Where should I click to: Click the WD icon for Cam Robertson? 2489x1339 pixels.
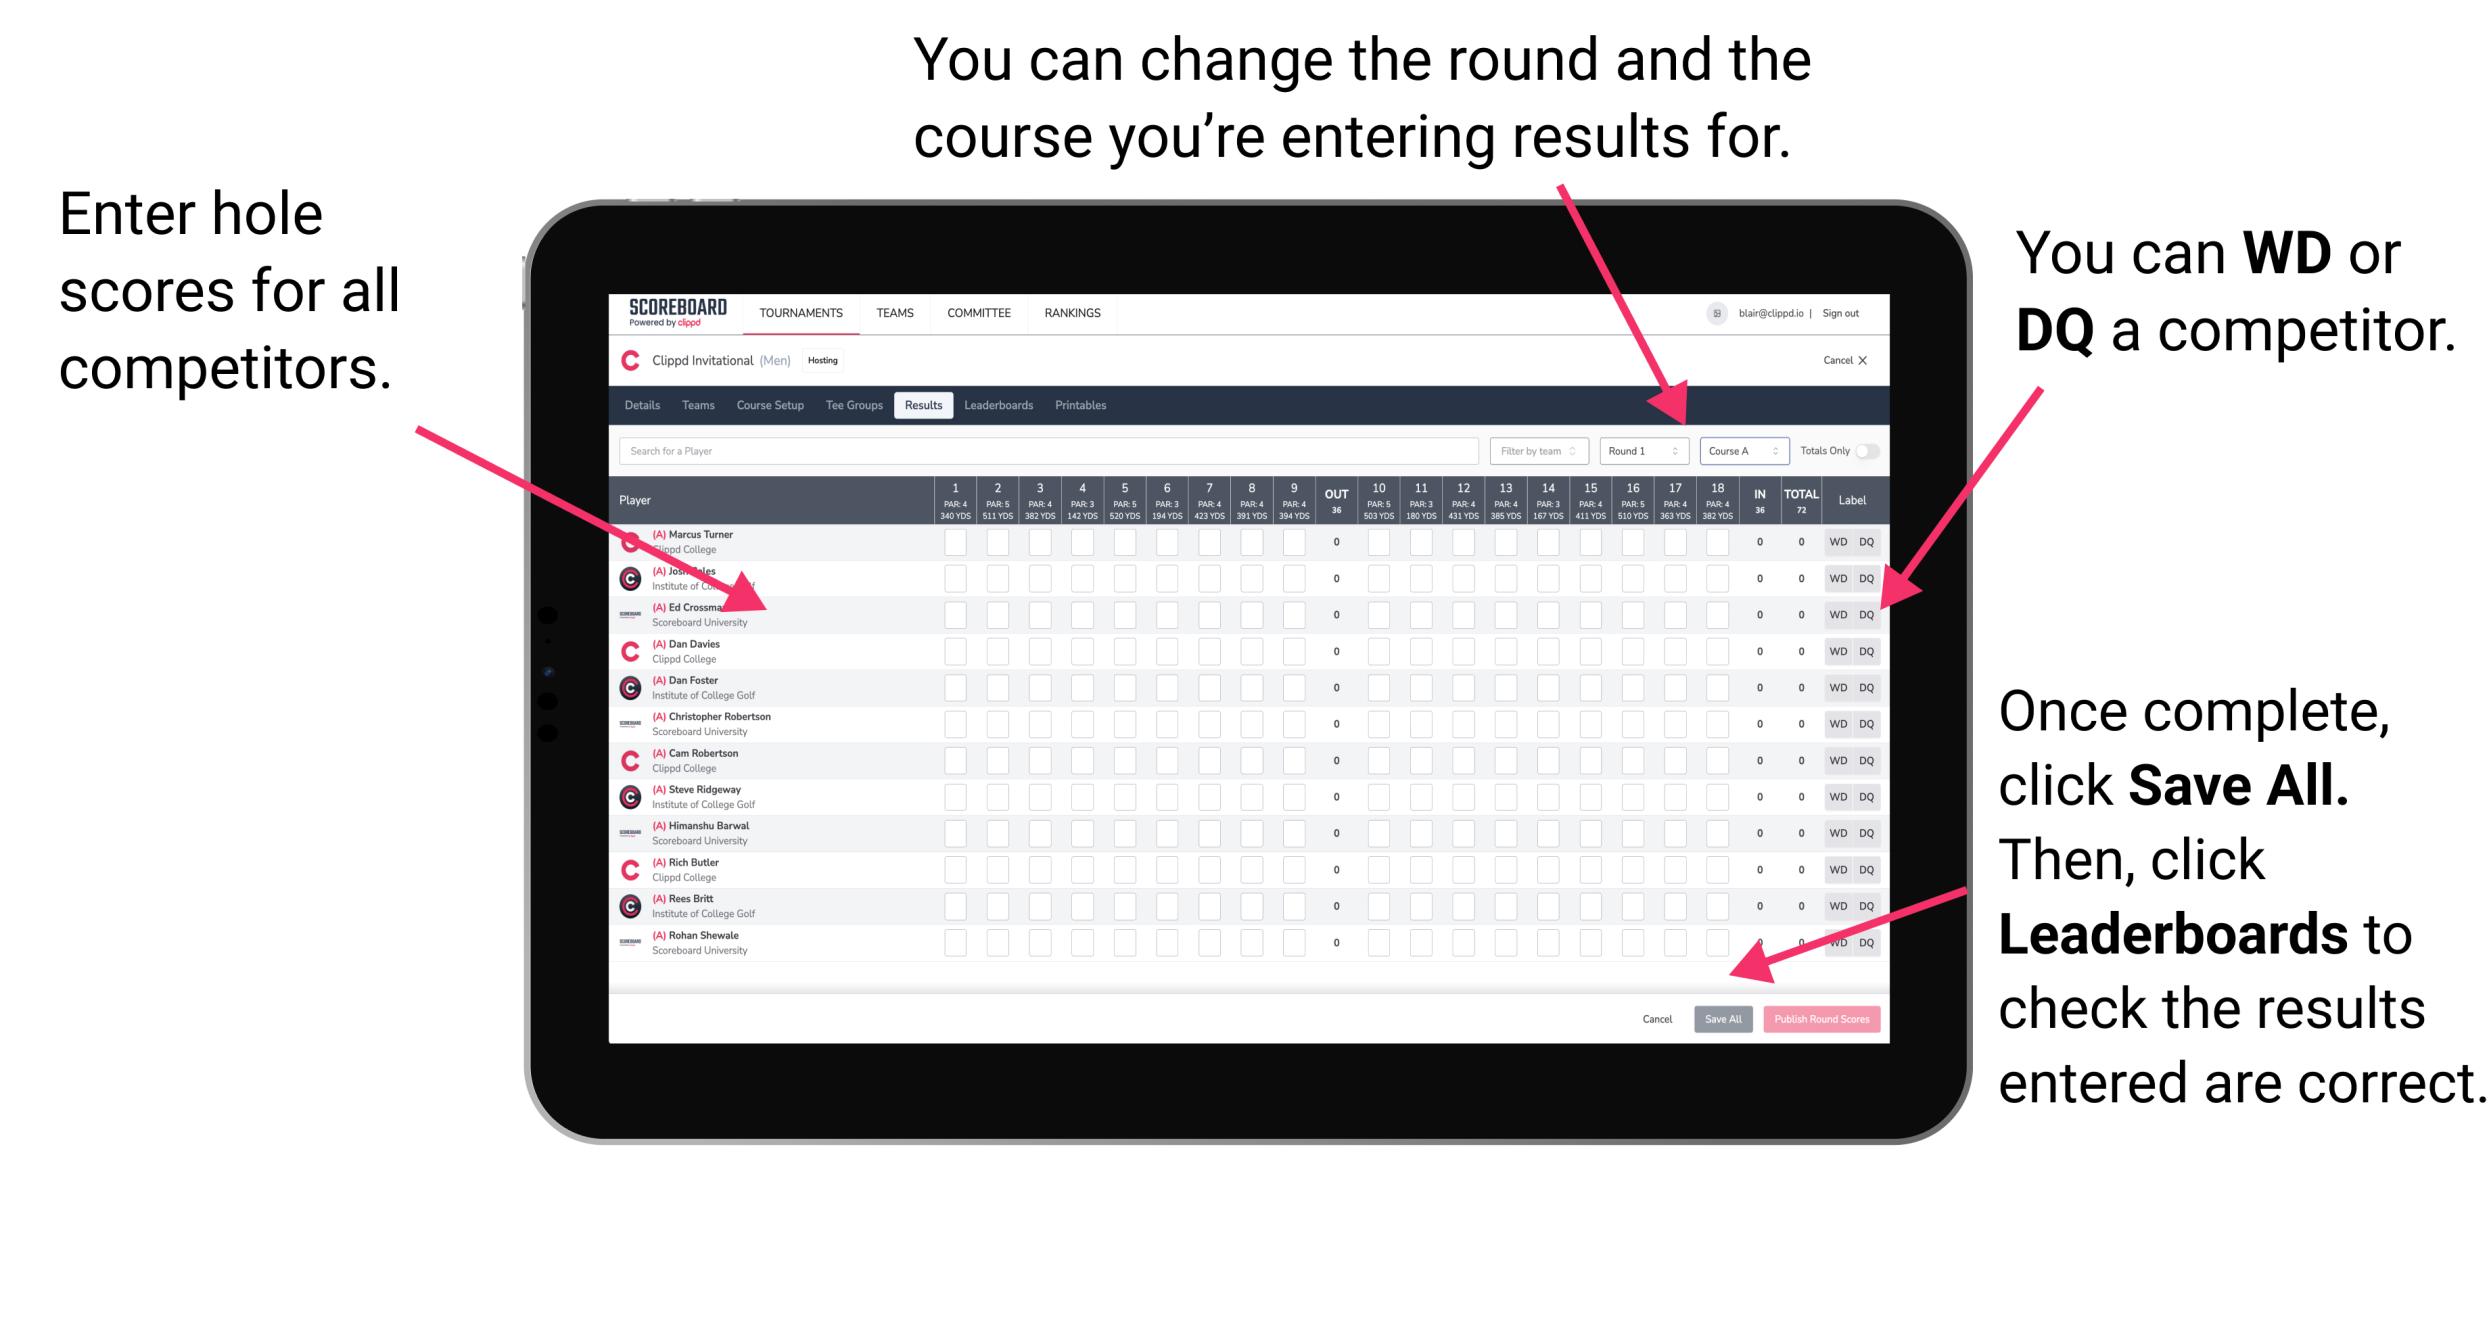(1836, 759)
